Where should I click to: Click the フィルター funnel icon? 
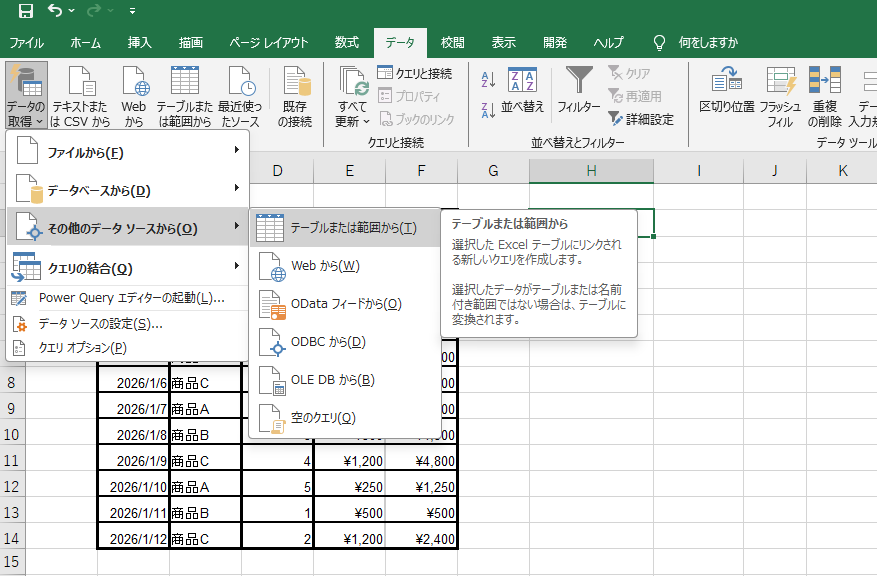579,81
